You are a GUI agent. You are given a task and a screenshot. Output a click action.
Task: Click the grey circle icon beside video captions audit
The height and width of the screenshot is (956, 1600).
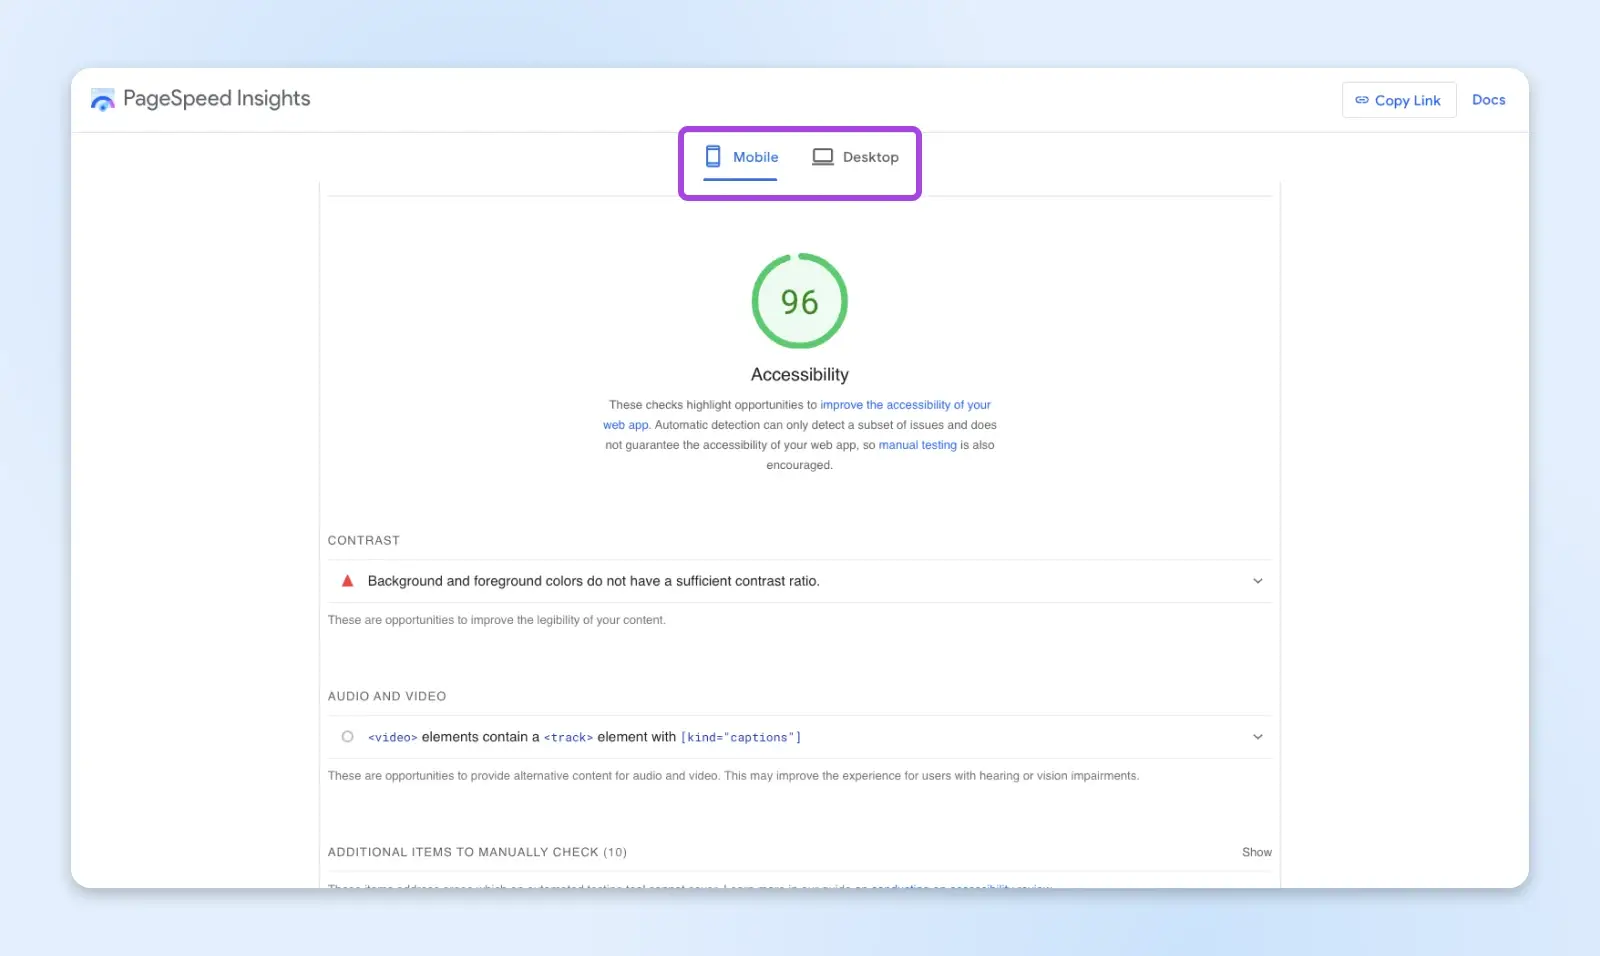tap(348, 737)
